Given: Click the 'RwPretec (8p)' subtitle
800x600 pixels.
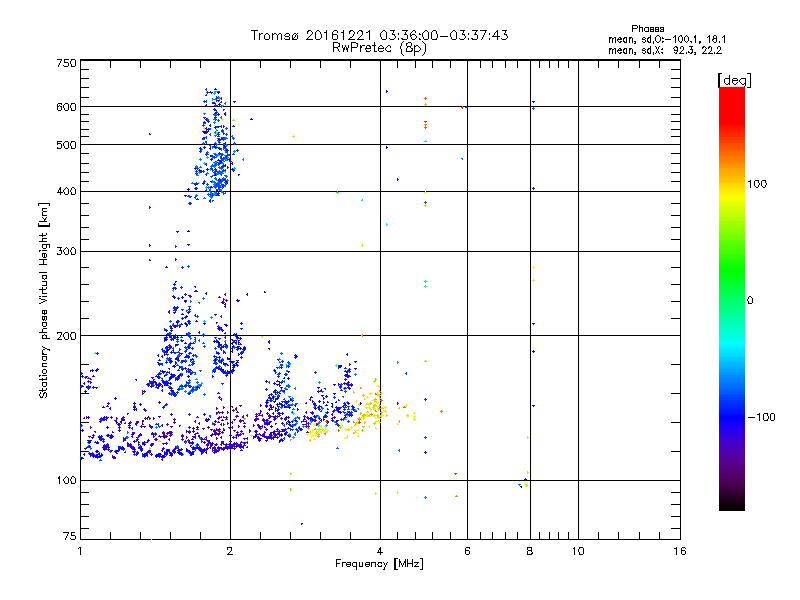Looking at the screenshot, I should pos(379,48).
